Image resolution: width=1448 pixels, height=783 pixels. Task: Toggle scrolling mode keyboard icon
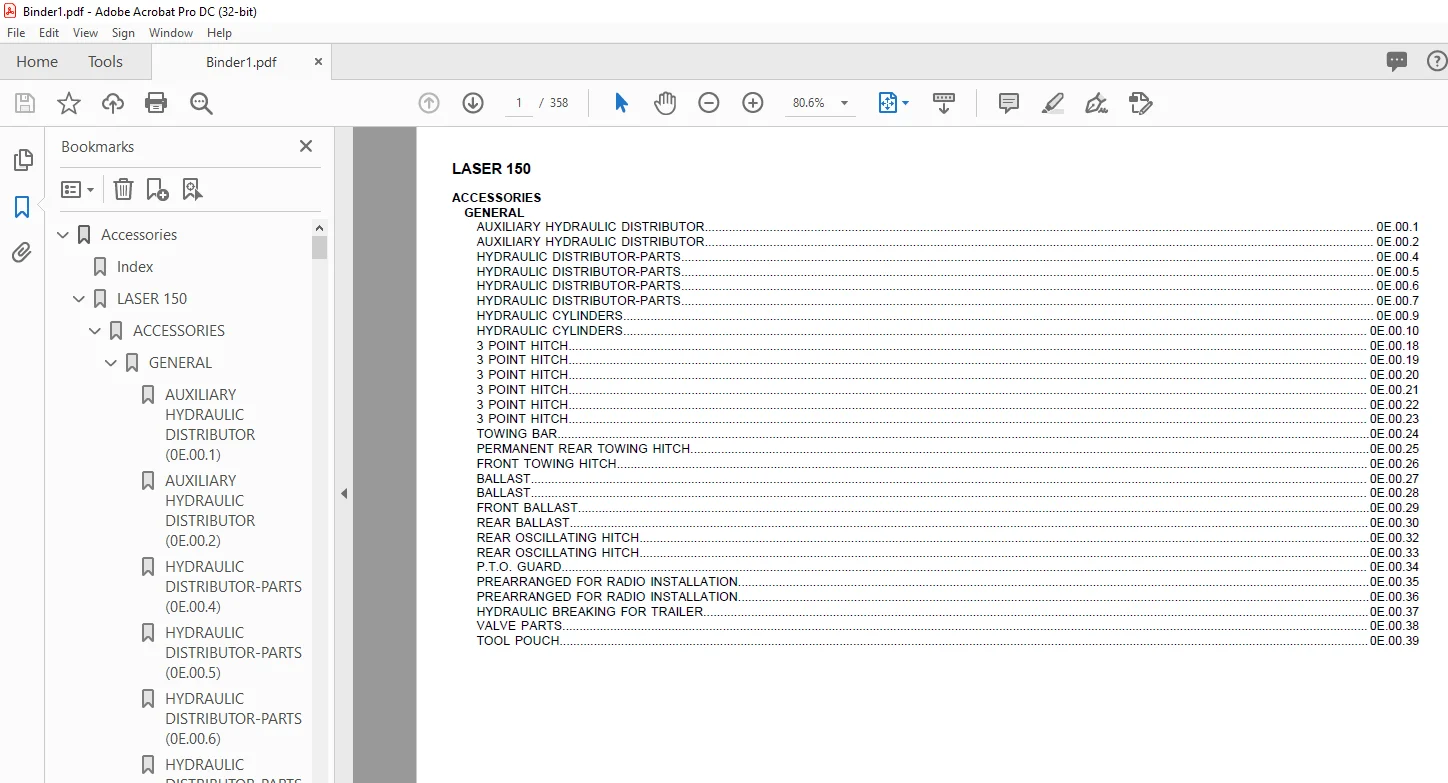[944, 103]
